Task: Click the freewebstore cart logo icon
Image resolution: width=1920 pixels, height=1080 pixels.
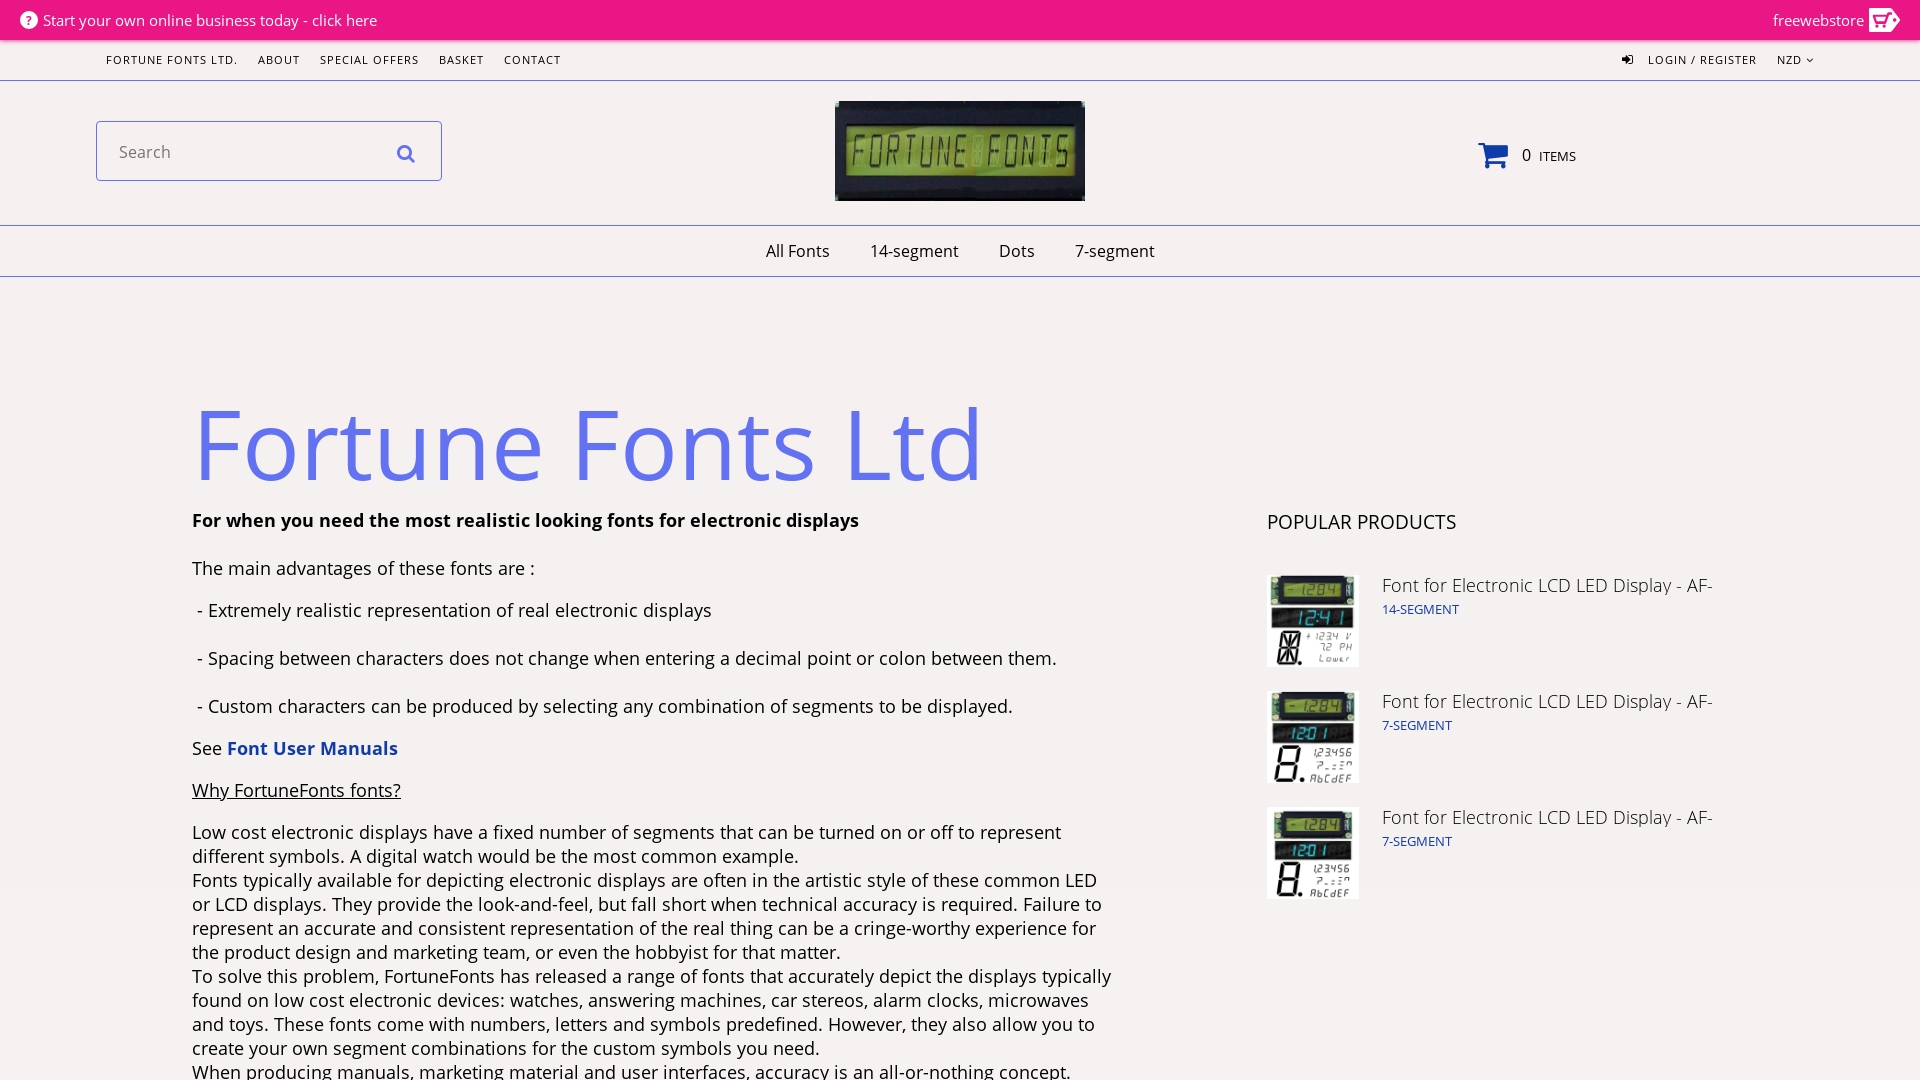Action: (x=1884, y=20)
